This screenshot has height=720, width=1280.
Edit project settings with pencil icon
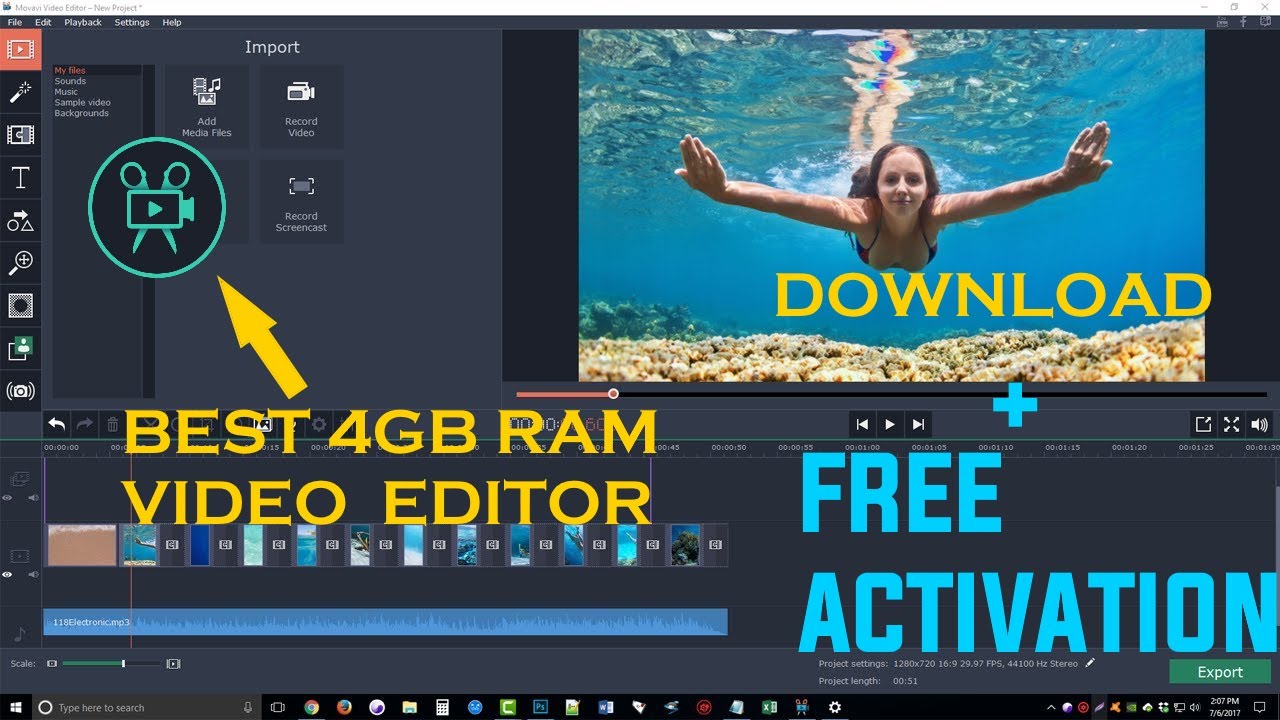point(1090,662)
